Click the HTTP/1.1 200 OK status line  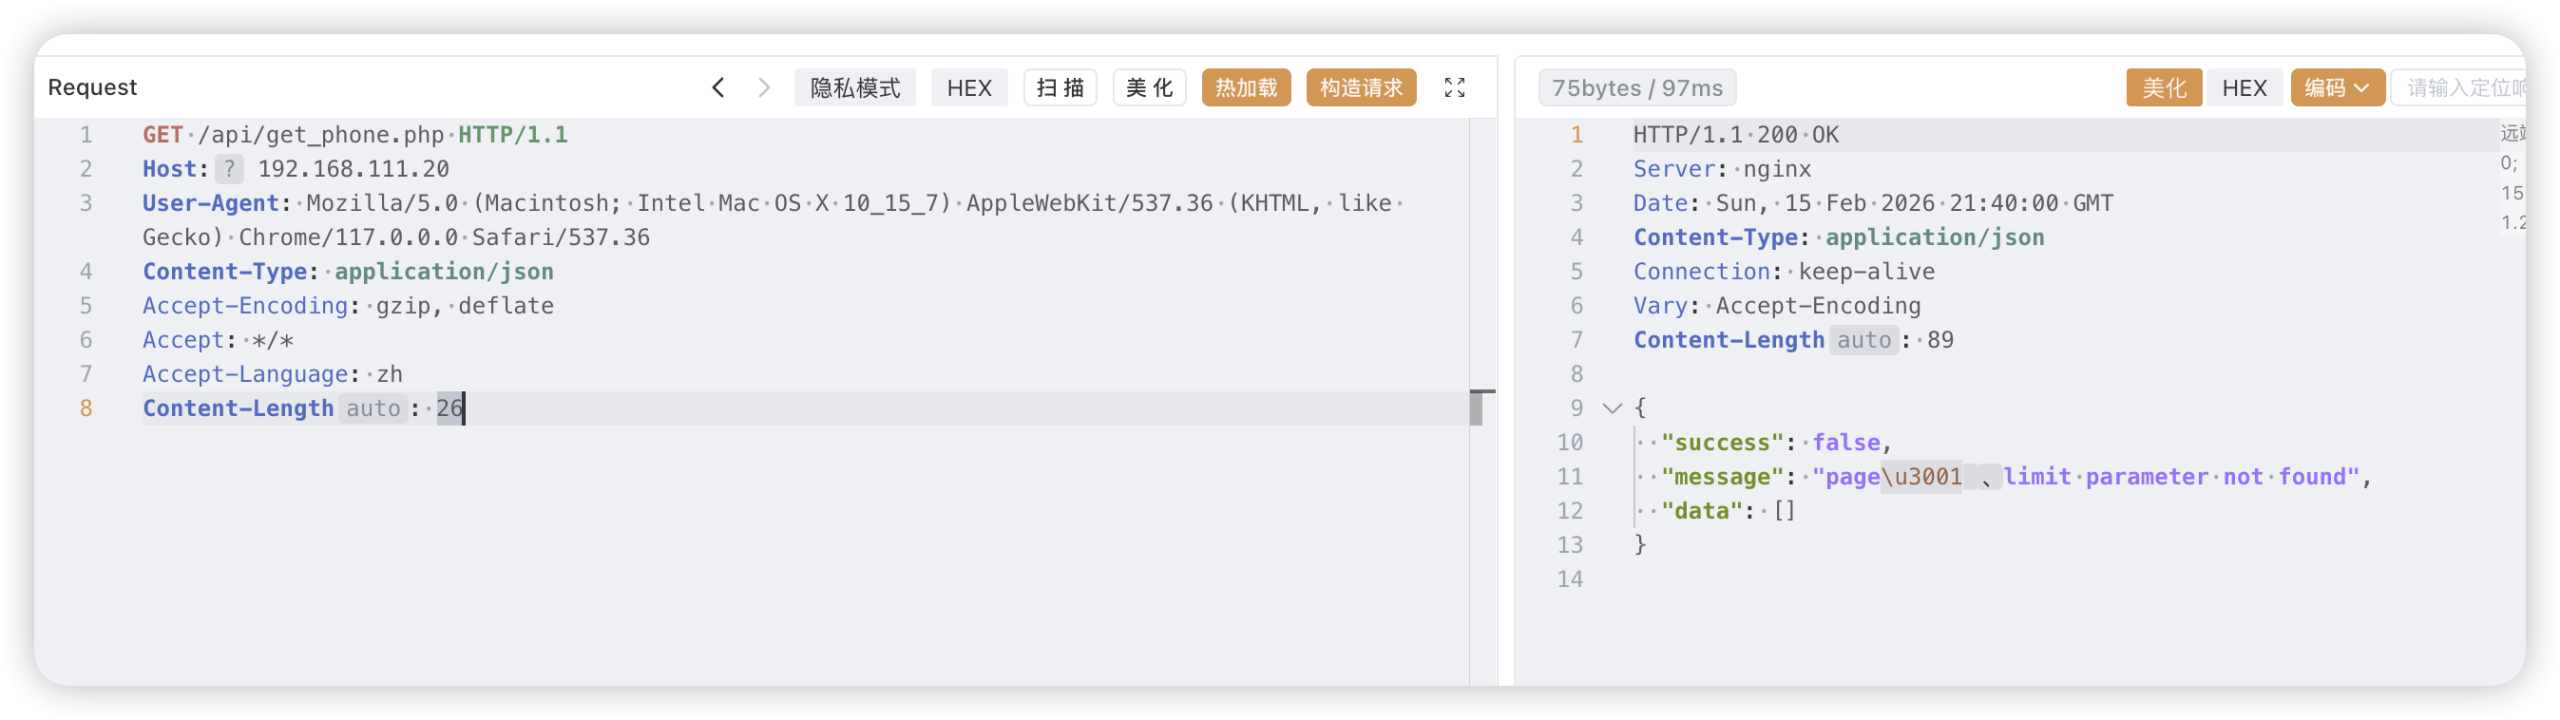coord(1736,135)
